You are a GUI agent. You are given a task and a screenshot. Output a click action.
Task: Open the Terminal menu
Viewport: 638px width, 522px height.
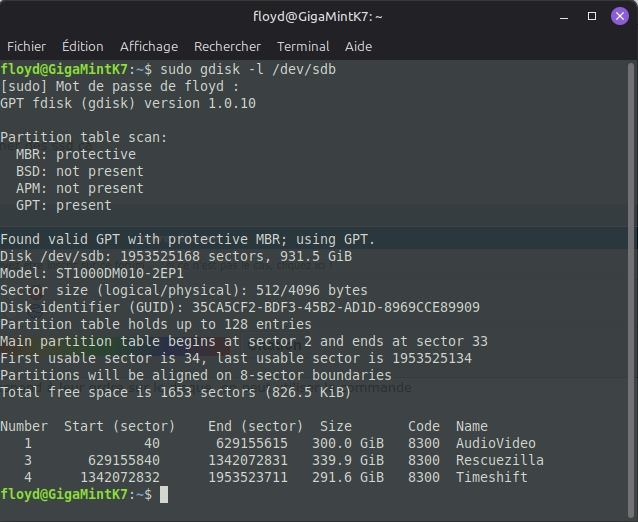pyautogui.click(x=303, y=46)
